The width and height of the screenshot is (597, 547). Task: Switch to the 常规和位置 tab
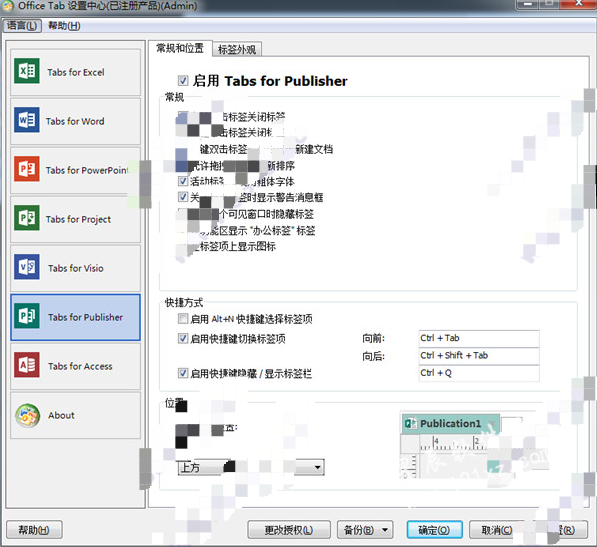(180, 48)
